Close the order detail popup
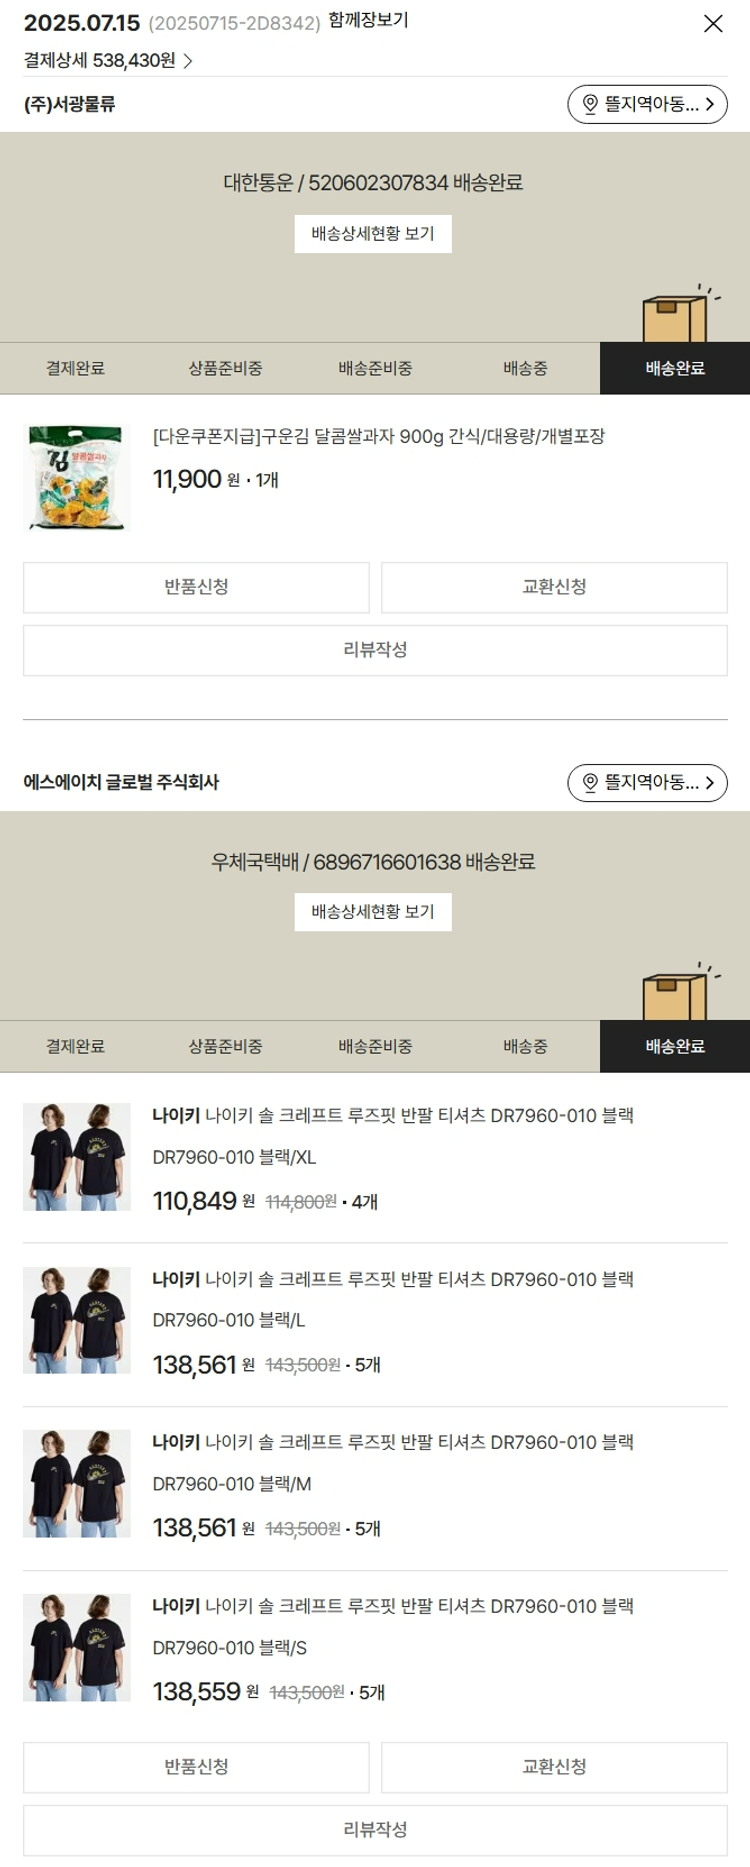 click(x=713, y=23)
